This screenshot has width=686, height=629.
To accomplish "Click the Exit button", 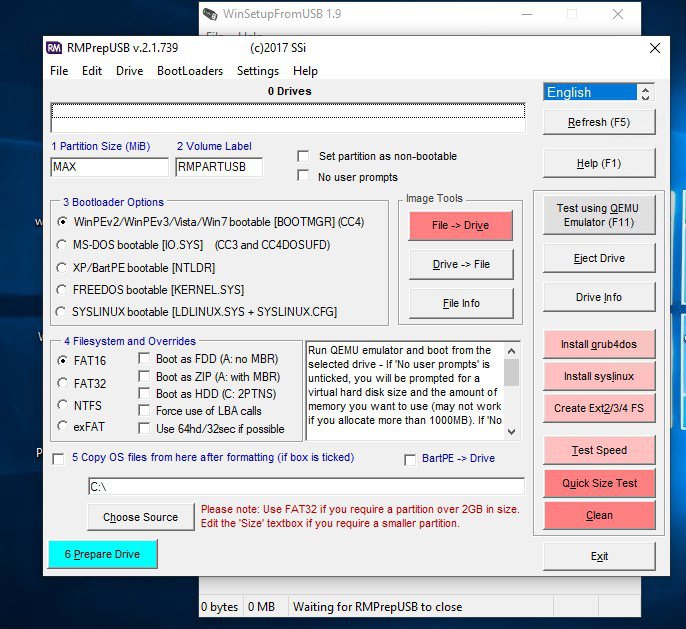I will pyautogui.click(x=599, y=556).
